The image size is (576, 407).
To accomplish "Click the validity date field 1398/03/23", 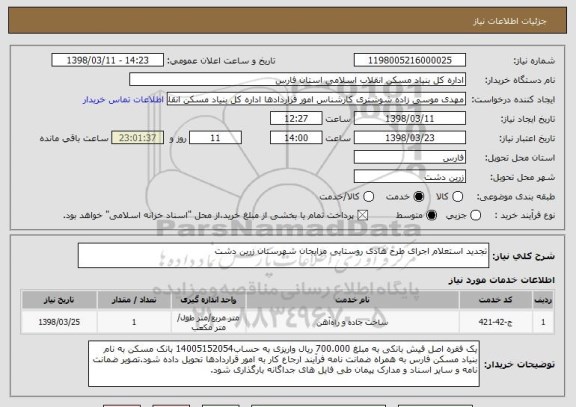I will (410, 138).
